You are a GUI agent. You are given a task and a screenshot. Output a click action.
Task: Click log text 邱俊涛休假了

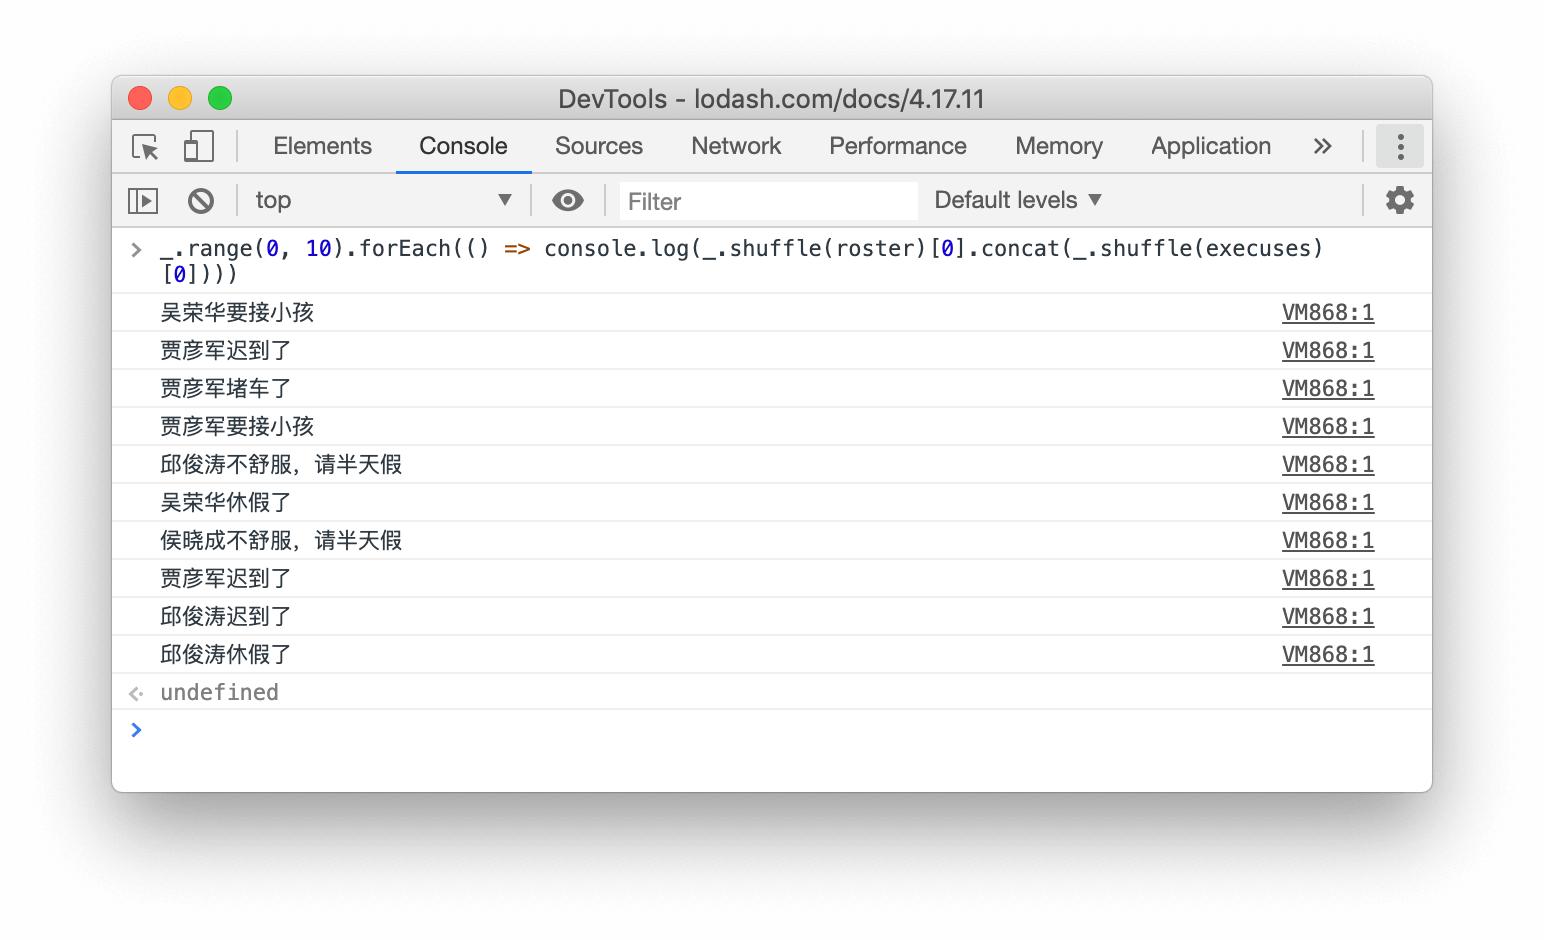(x=226, y=655)
